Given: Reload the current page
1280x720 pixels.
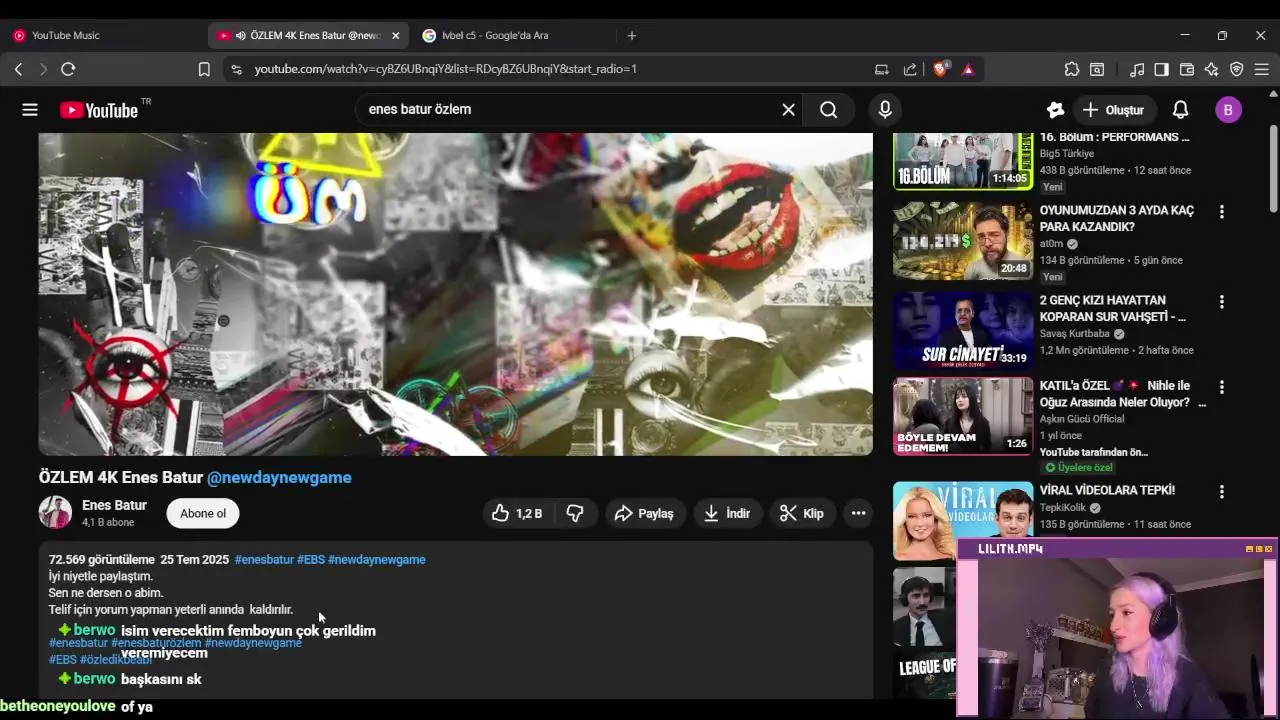Looking at the screenshot, I should pyautogui.click(x=68, y=69).
